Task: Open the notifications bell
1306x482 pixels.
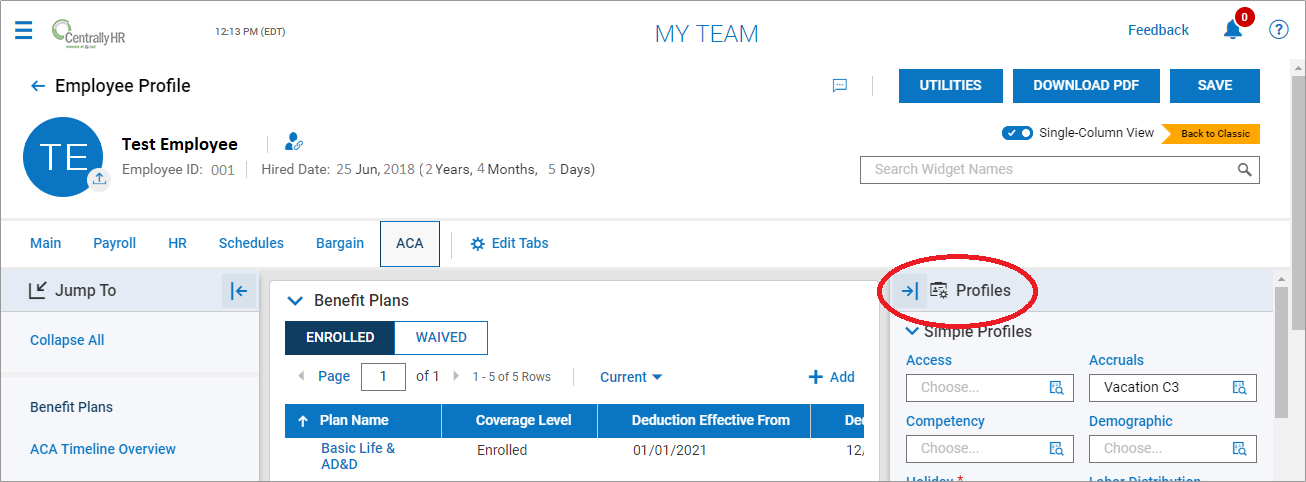Action: [1233, 30]
